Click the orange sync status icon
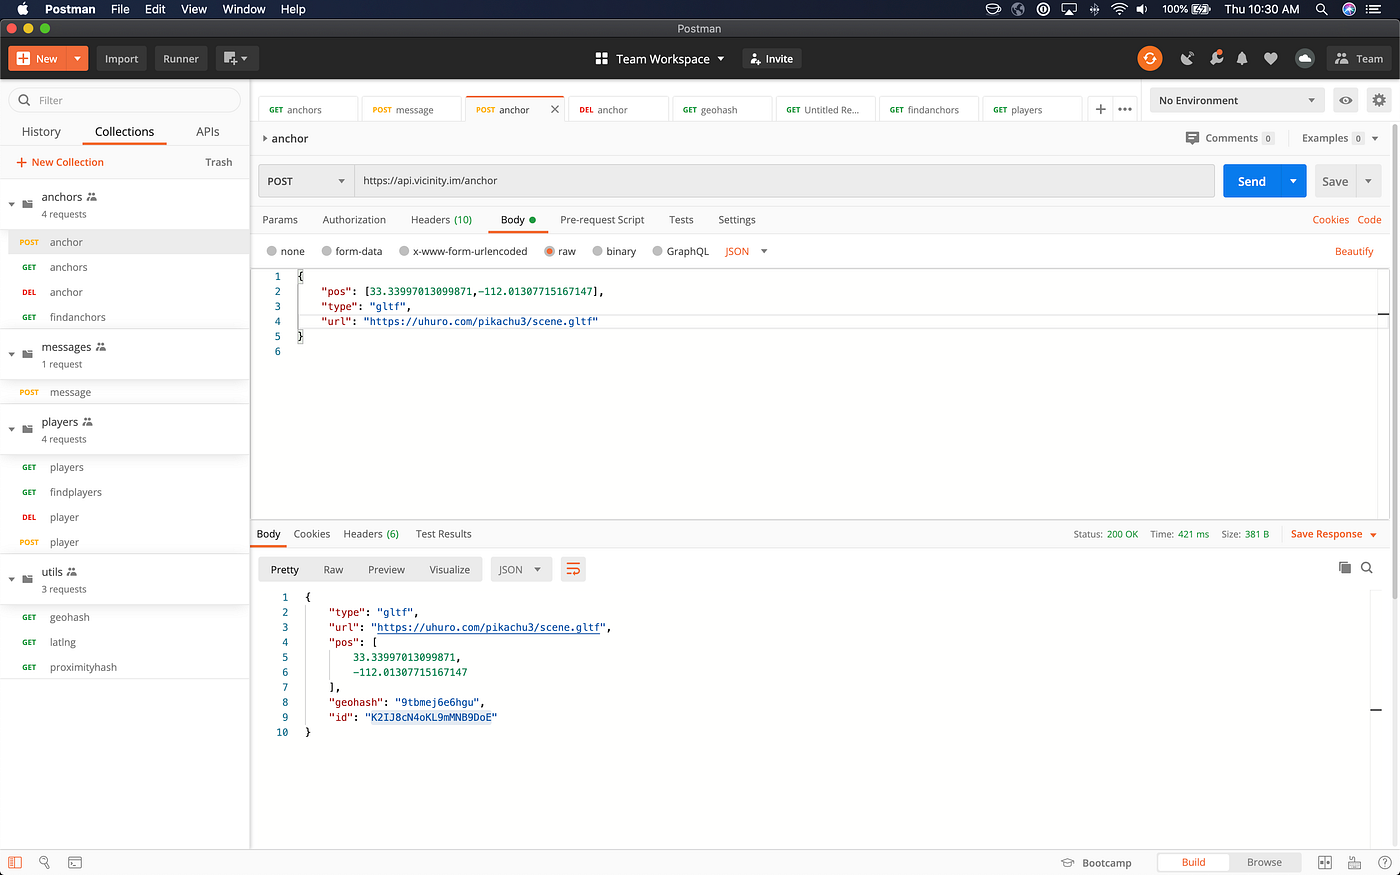 [1150, 59]
